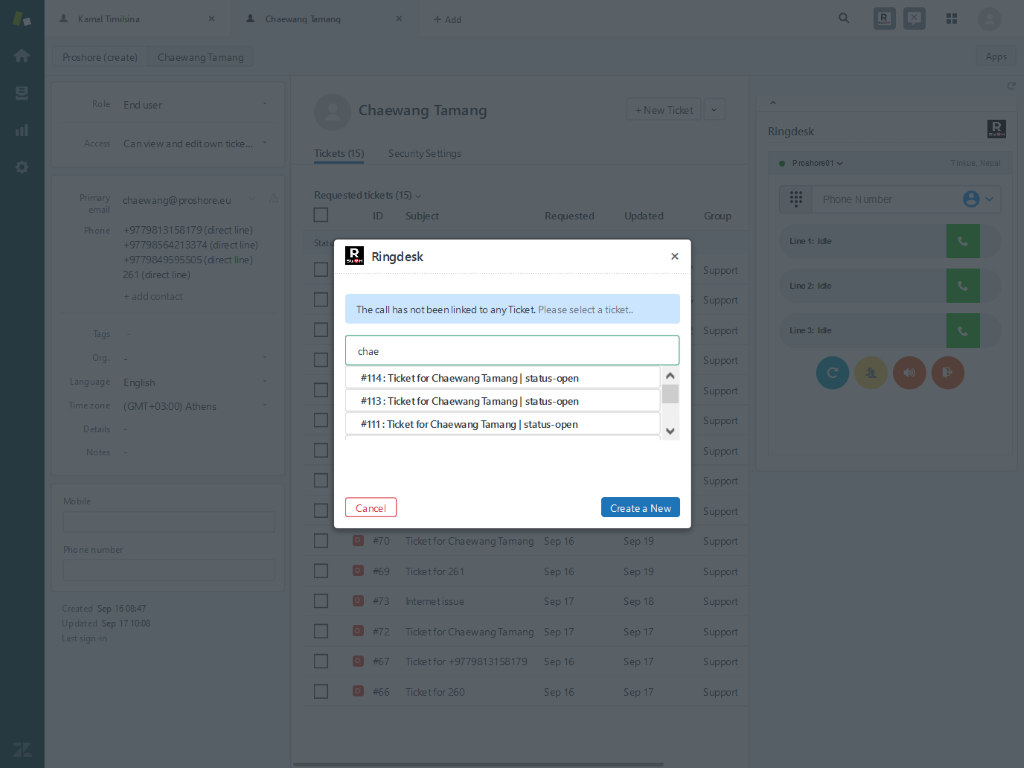Expand the Language dropdown set to English

194,382
